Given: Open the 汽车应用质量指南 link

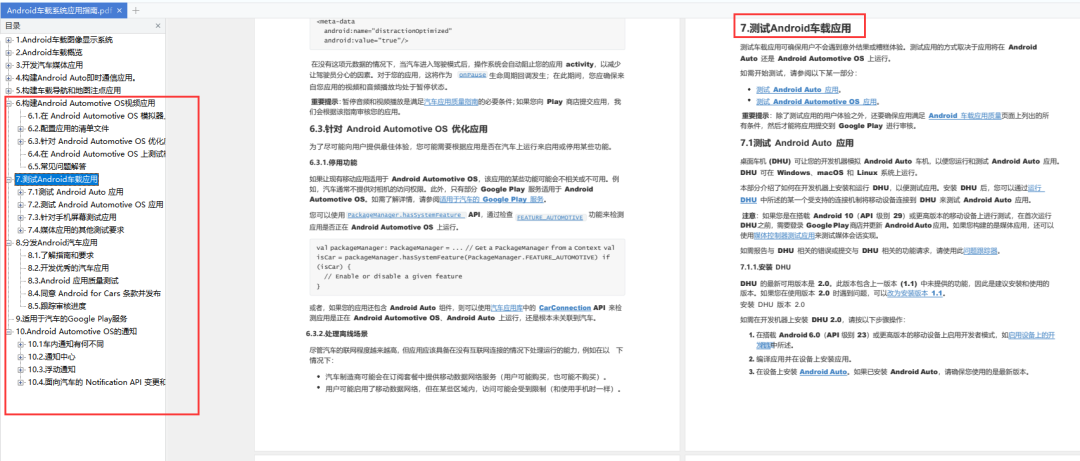Looking at the screenshot, I should 451,101.
